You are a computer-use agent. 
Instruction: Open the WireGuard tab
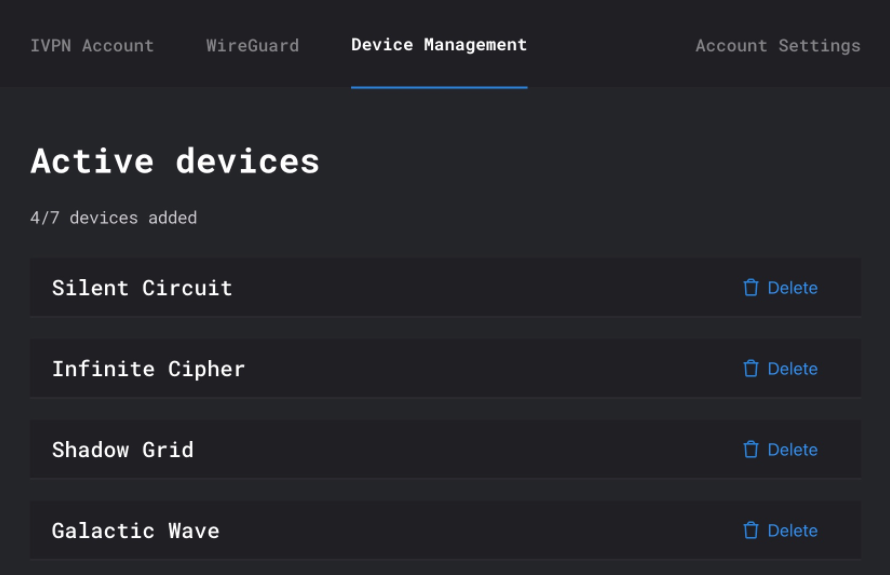coord(253,45)
